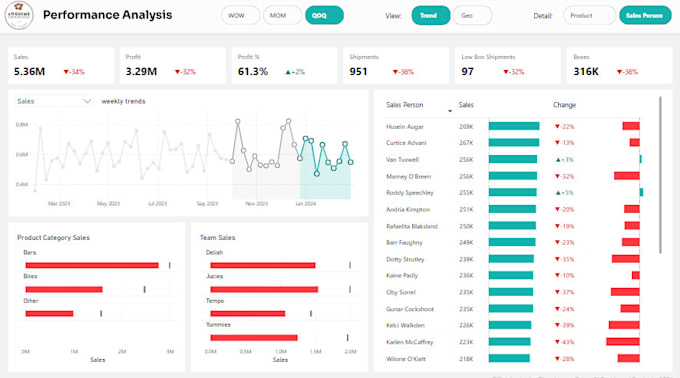Click the Sales -34% down indicator
The image size is (680, 378).
pyautogui.click(x=74, y=72)
